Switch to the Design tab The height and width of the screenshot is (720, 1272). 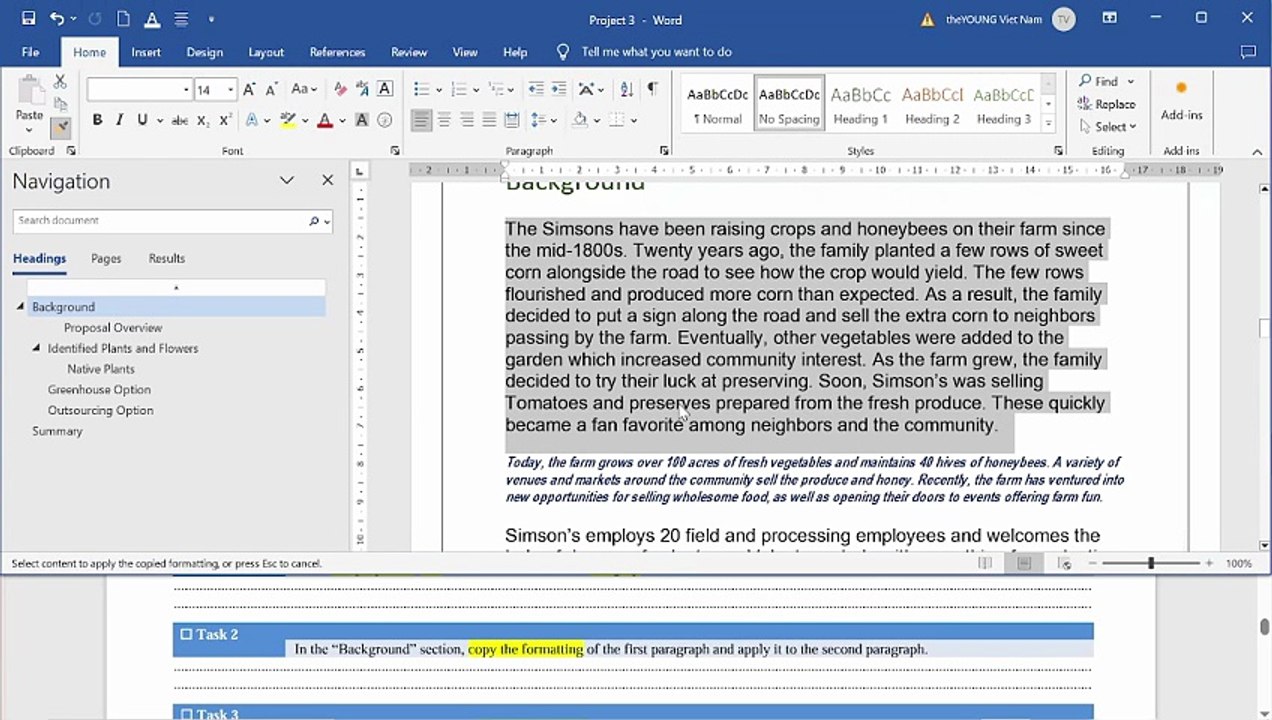(x=204, y=52)
